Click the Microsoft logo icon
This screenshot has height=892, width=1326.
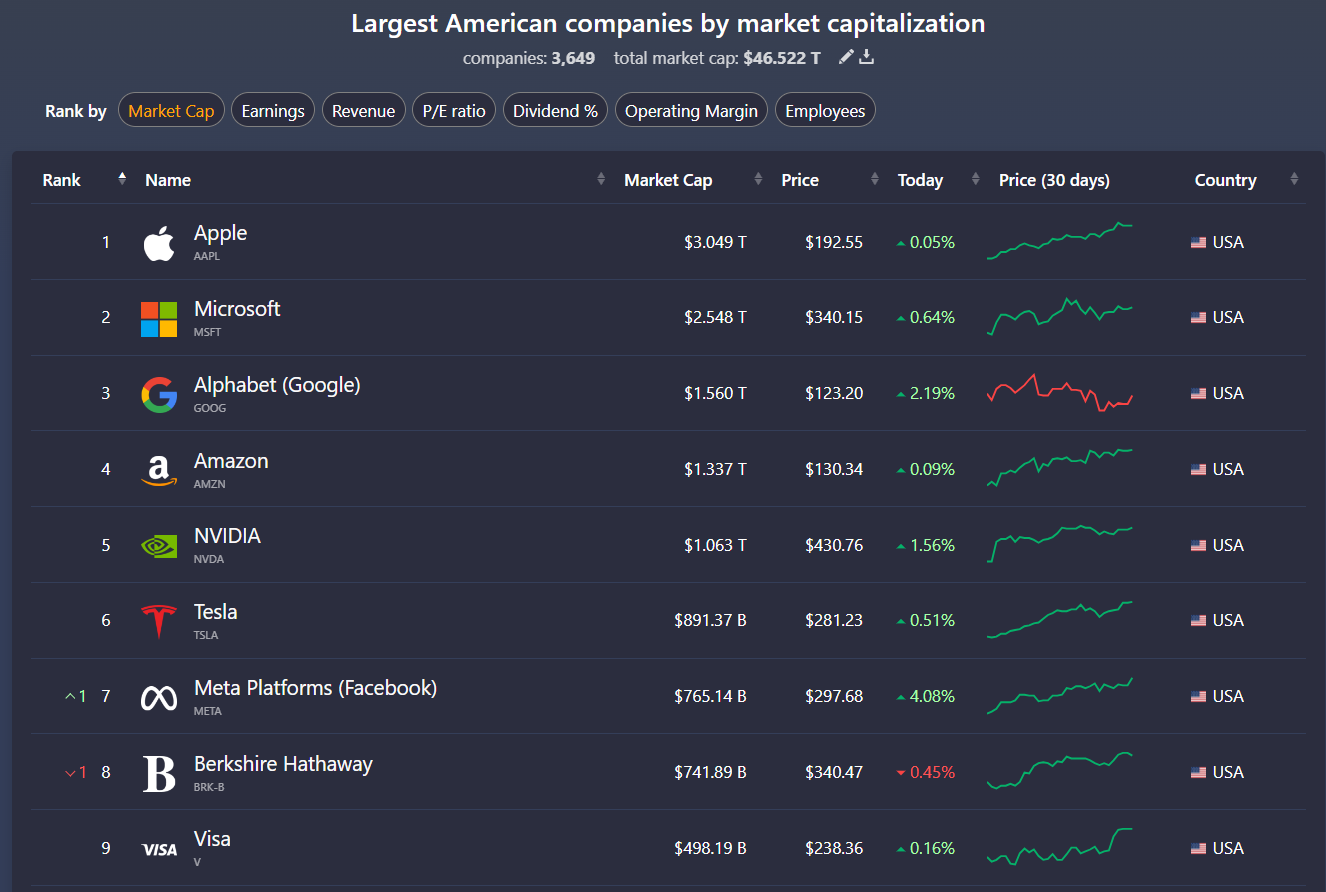tap(159, 319)
